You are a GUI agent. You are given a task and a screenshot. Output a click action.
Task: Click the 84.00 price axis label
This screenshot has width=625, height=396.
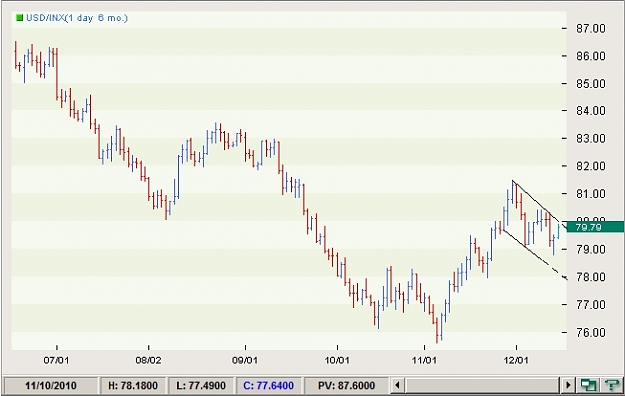(591, 110)
